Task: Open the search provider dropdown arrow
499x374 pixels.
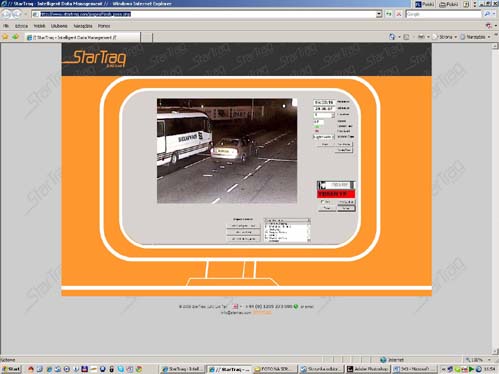Action: tap(494, 14)
